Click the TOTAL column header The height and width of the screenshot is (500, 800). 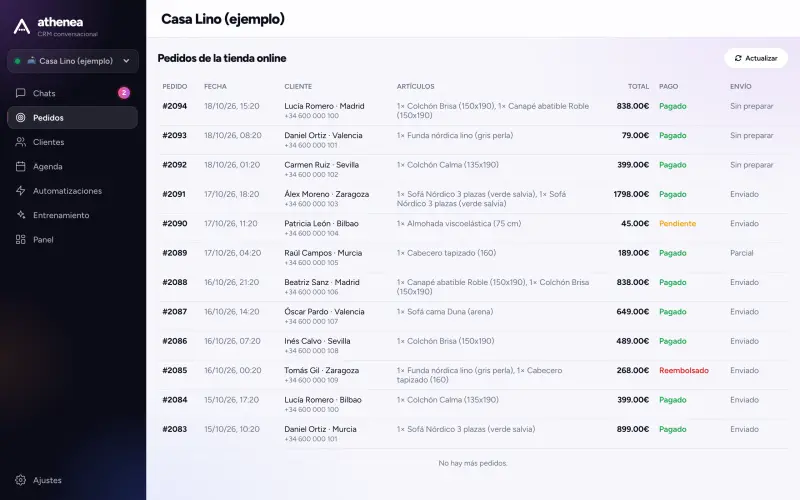point(638,87)
